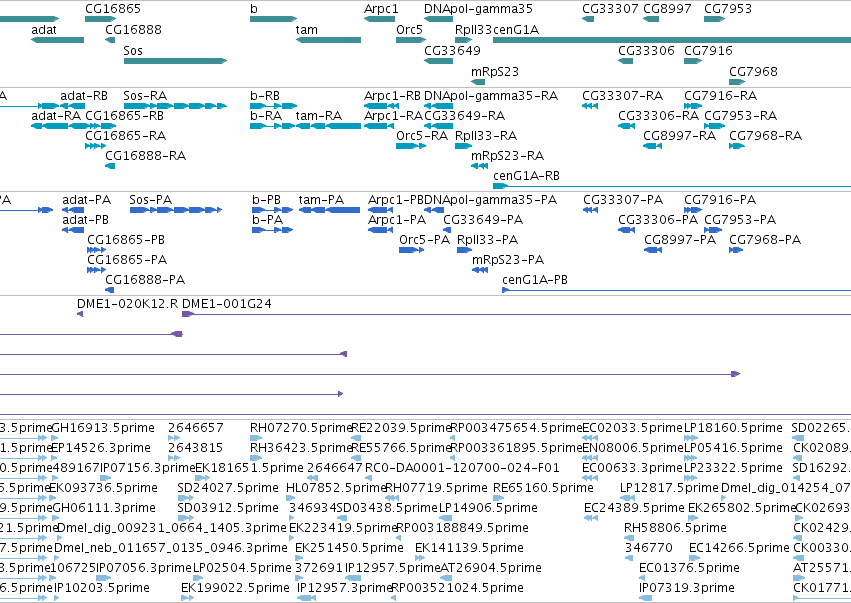Select the CG7953-PA protein label
This screenshot has height=603, width=851.
coord(740,220)
